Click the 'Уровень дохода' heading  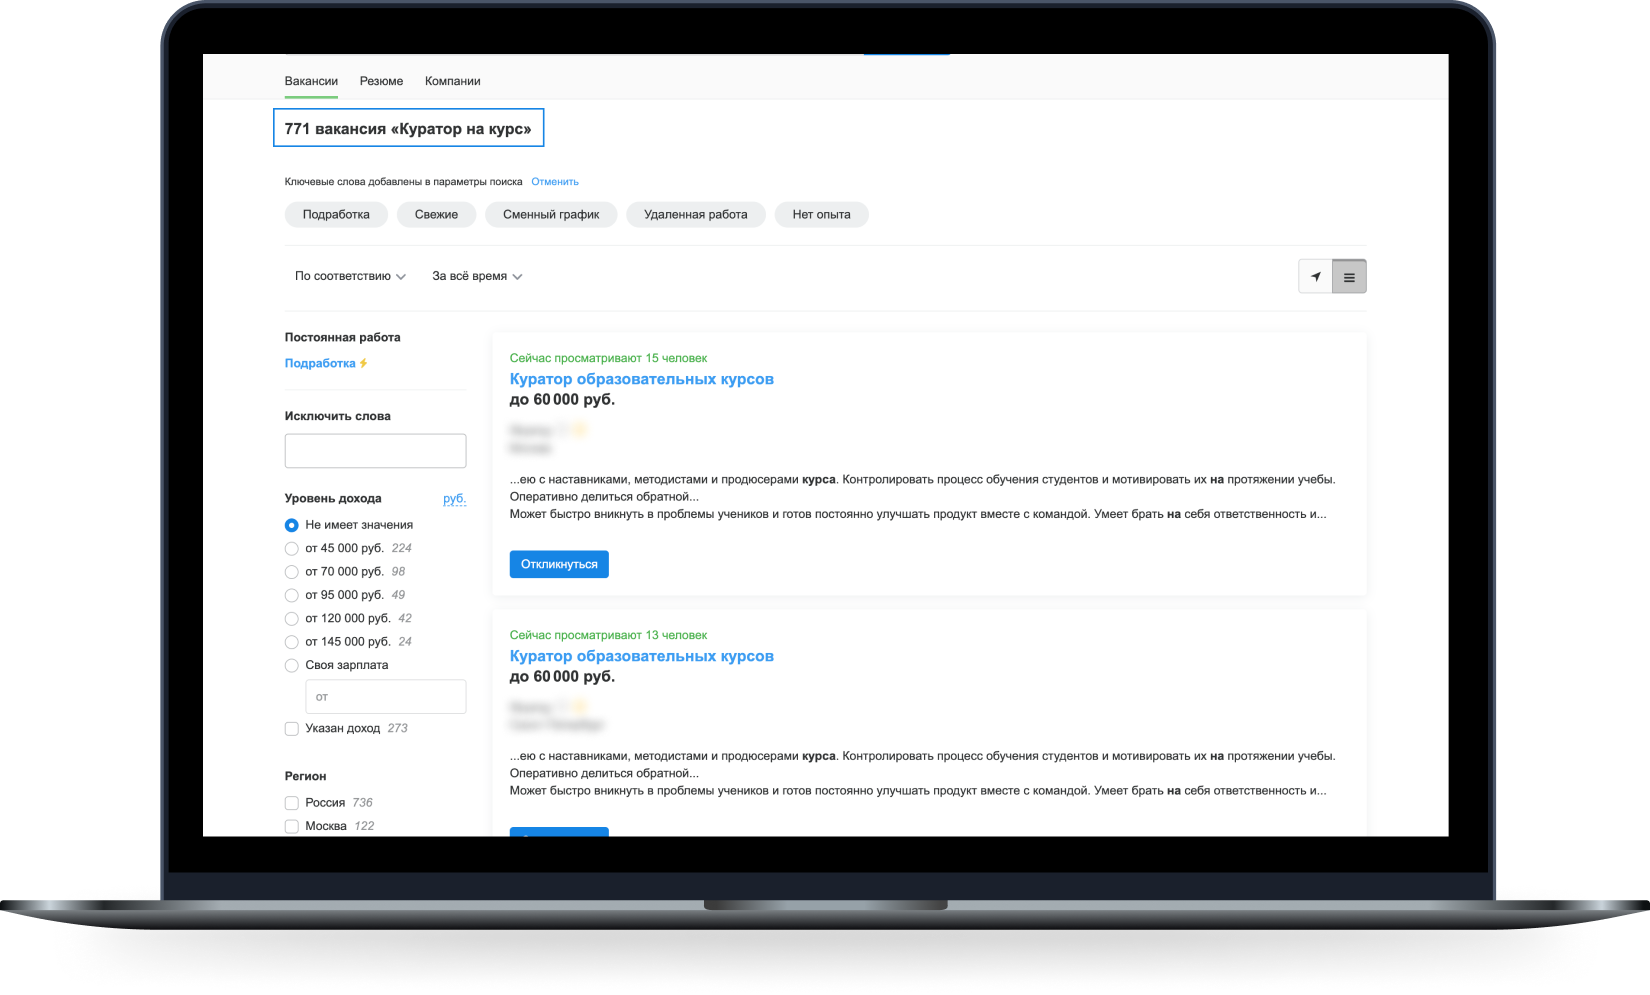click(x=333, y=498)
